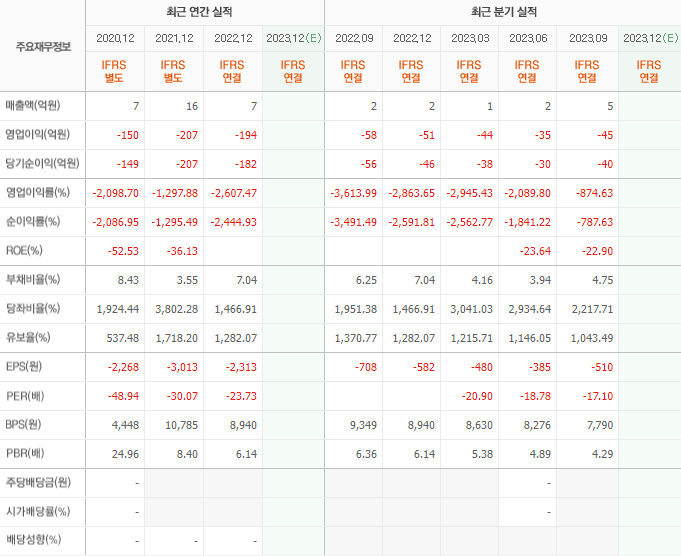Image resolution: width=681 pixels, height=556 pixels.
Task: Click operating margin value -3,613.99
Action: (x=354, y=193)
